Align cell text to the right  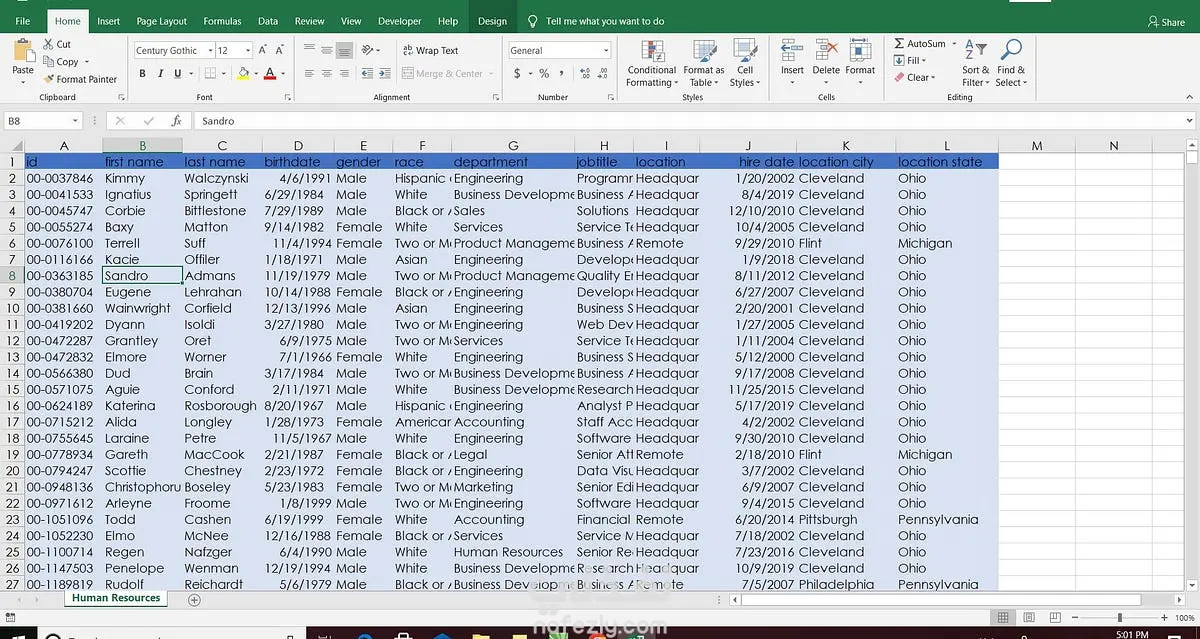click(x=343, y=74)
